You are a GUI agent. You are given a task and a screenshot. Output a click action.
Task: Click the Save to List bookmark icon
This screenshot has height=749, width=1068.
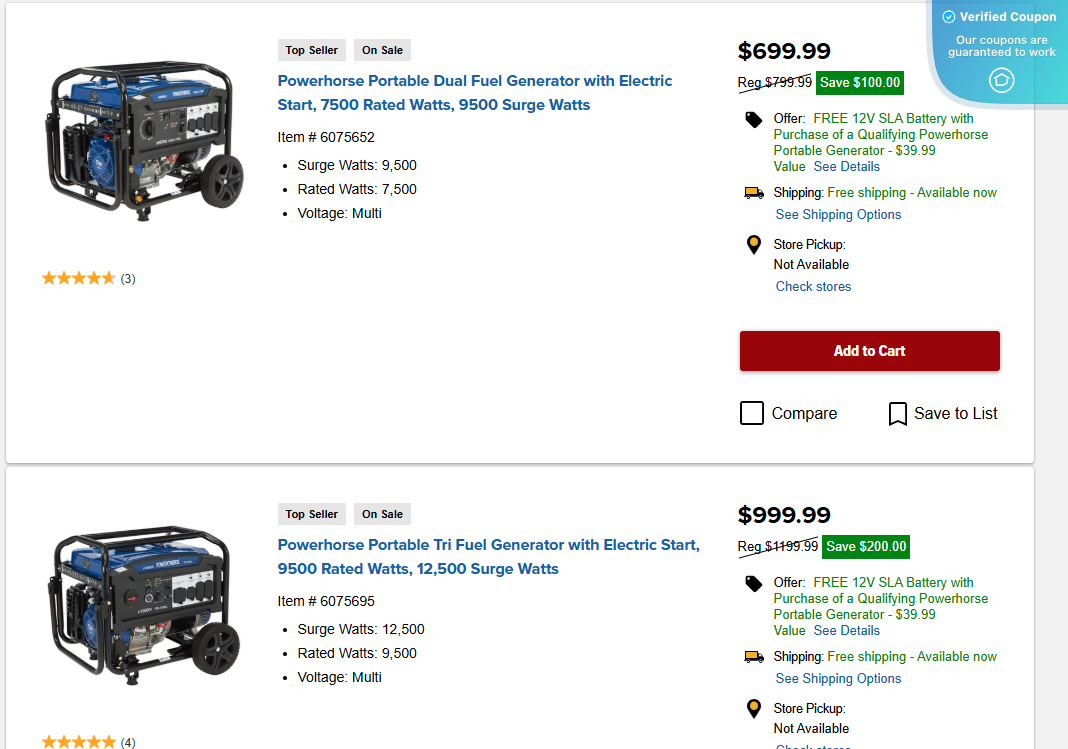[x=897, y=413]
